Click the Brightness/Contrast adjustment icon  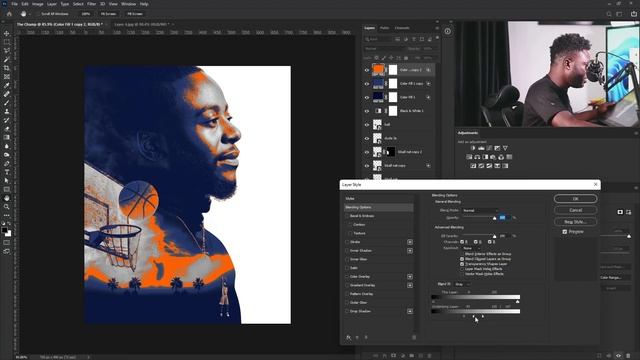point(473,148)
